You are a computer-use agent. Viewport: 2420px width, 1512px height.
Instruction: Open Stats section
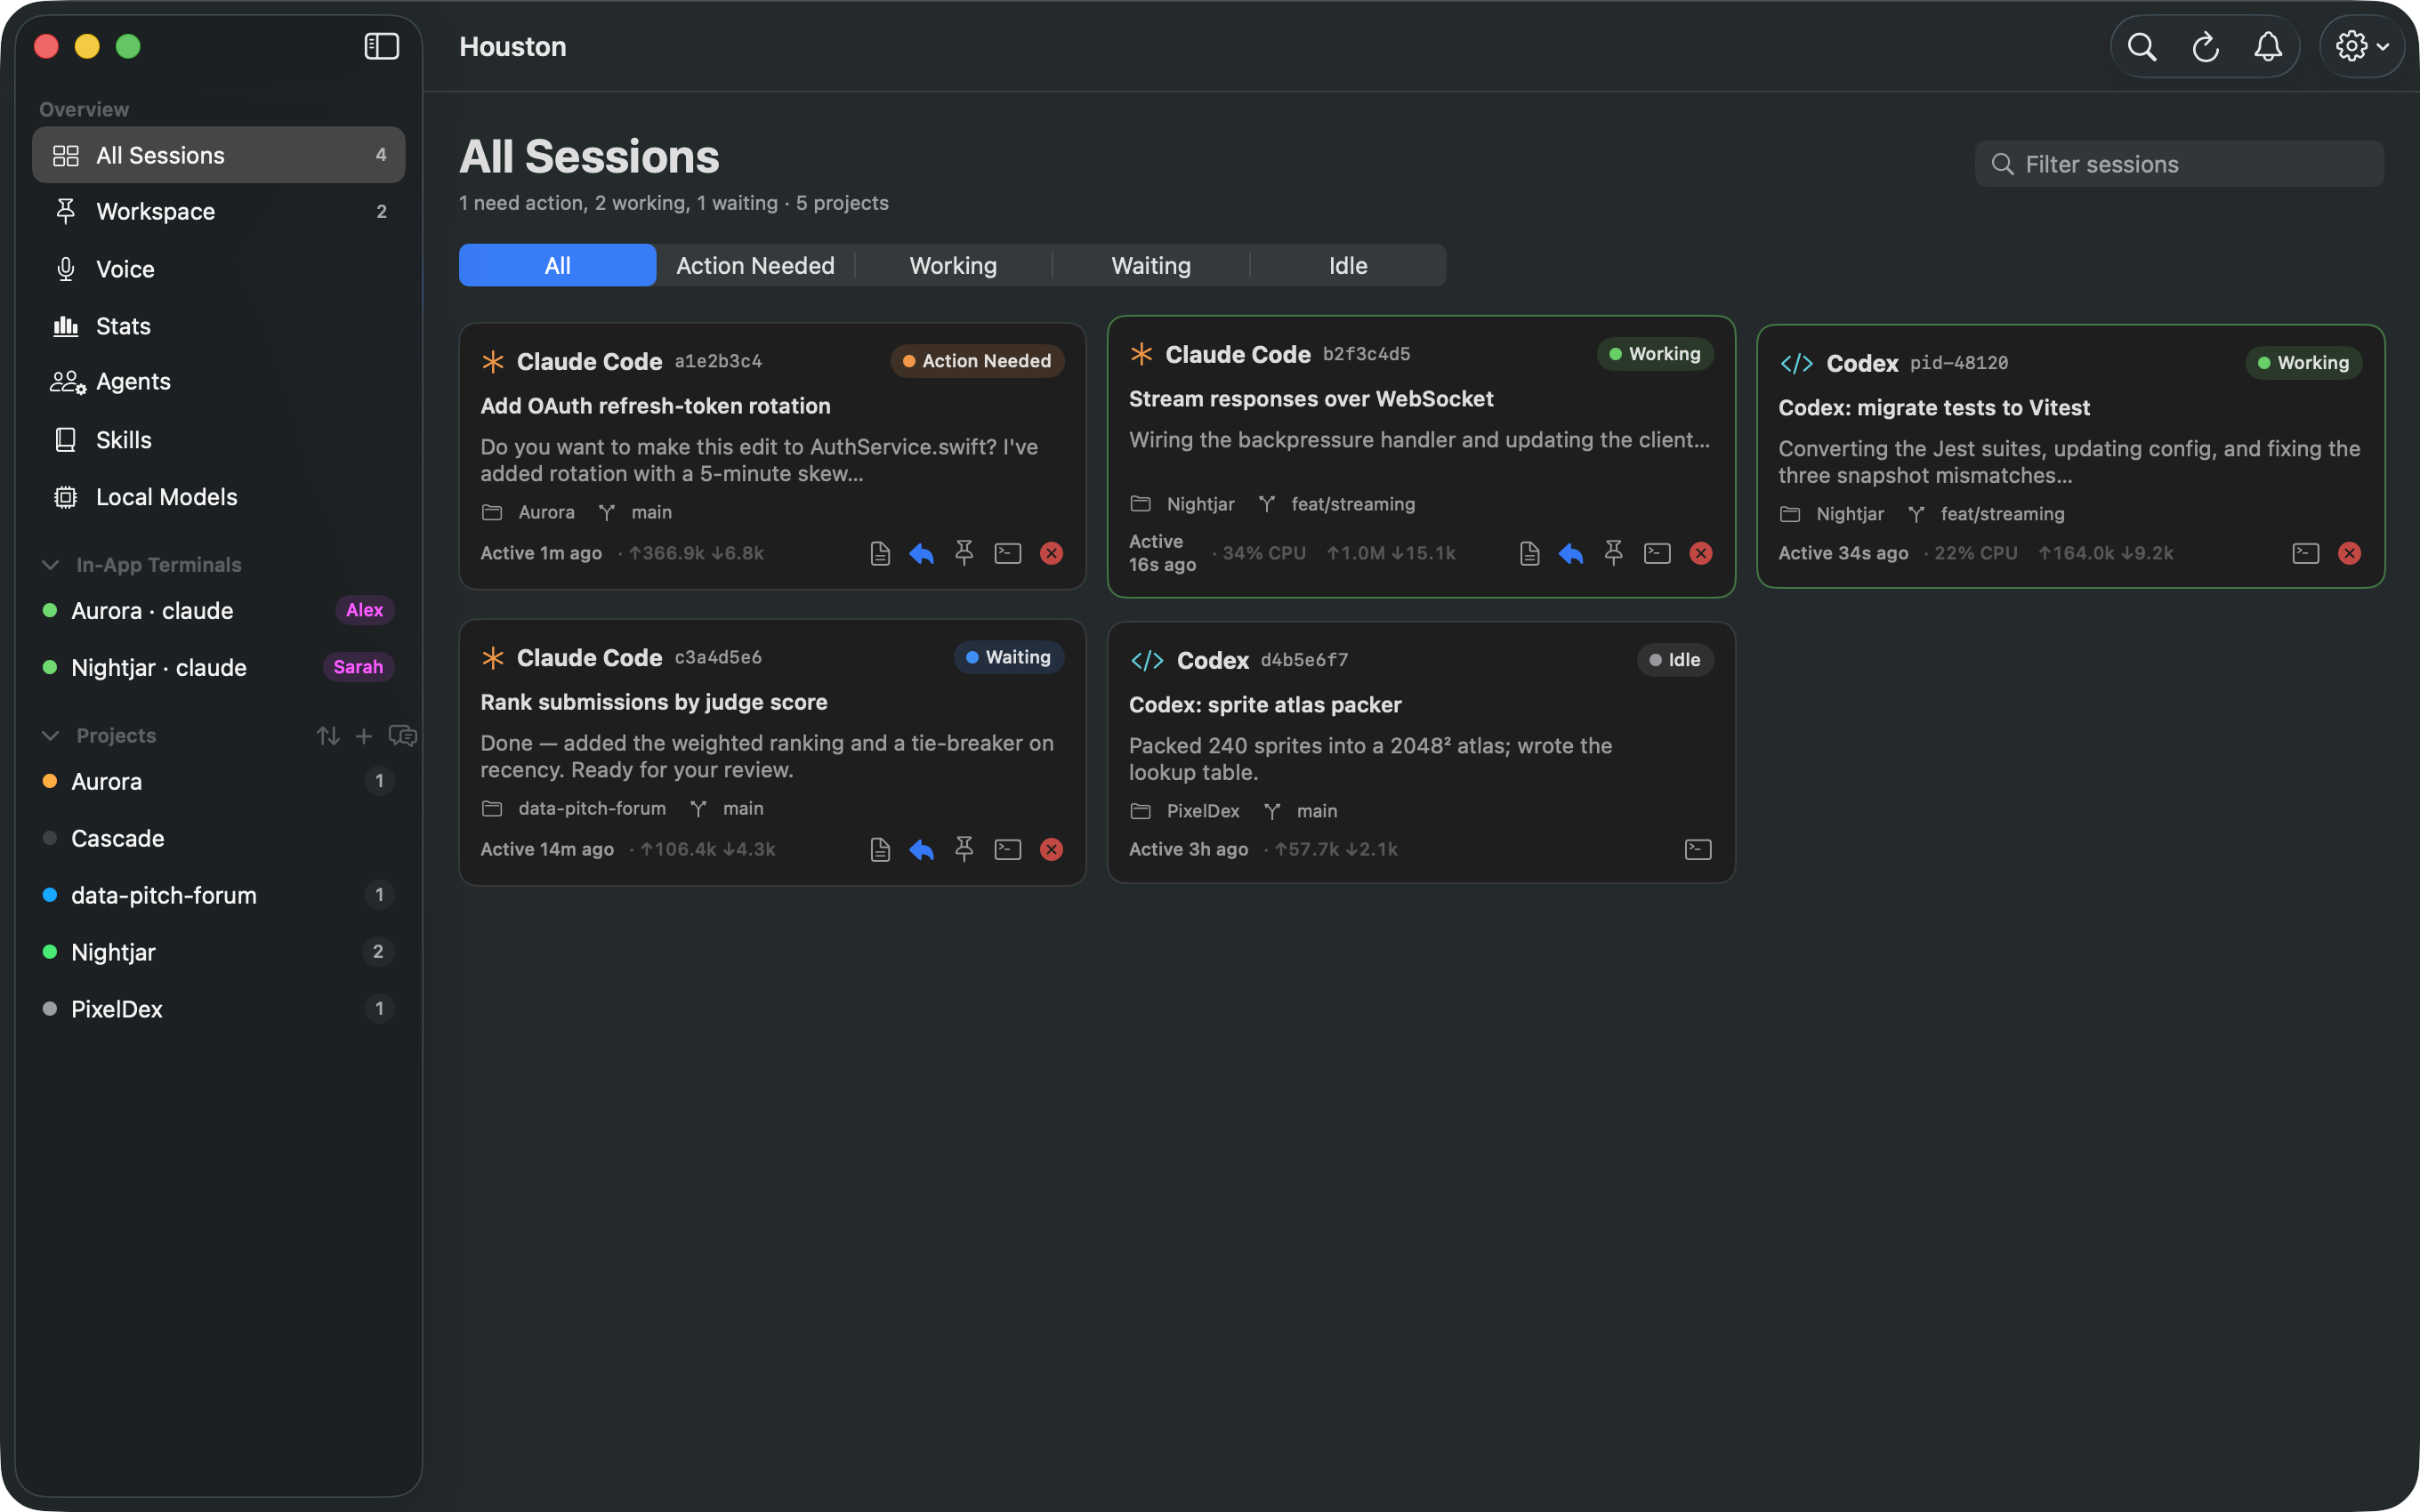pyautogui.click(x=218, y=326)
